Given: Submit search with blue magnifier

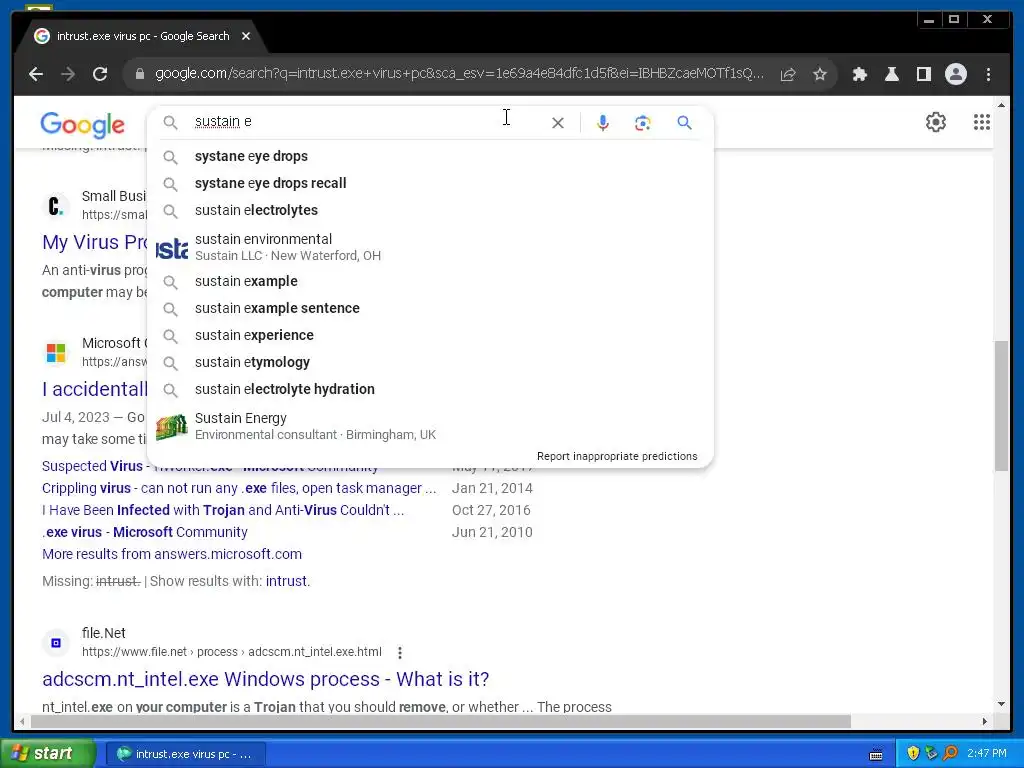Looking at the screenshot, I should click(684, 122).
